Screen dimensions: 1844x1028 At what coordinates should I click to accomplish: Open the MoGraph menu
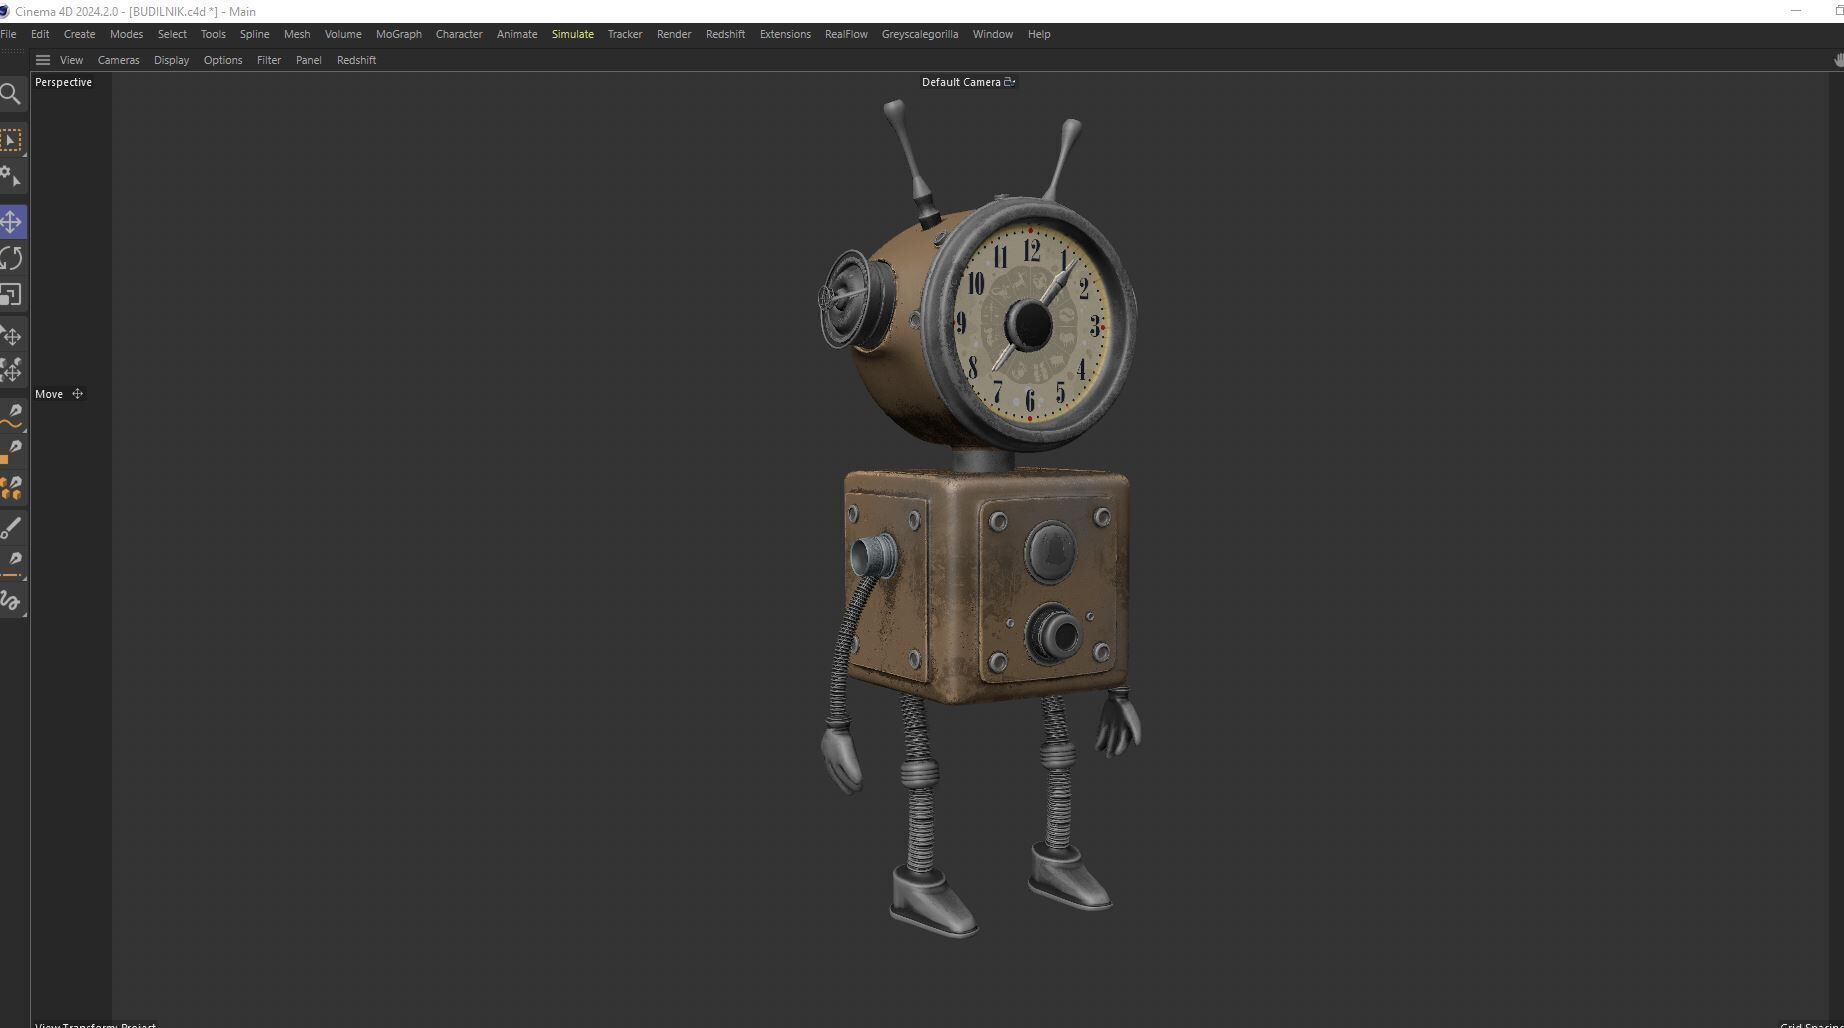[399, 34]
